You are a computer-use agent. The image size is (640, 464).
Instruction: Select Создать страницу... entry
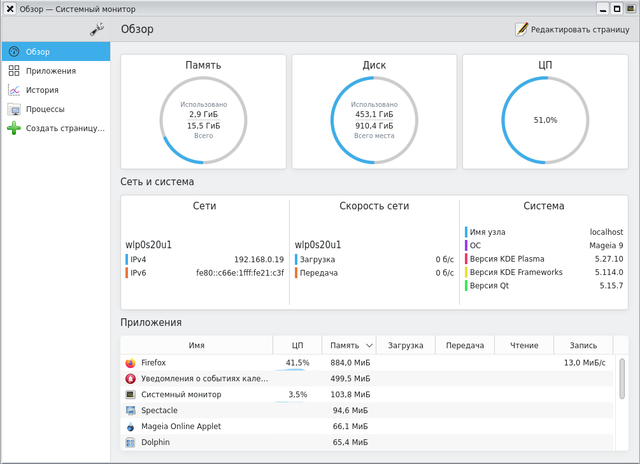point(56,128)
